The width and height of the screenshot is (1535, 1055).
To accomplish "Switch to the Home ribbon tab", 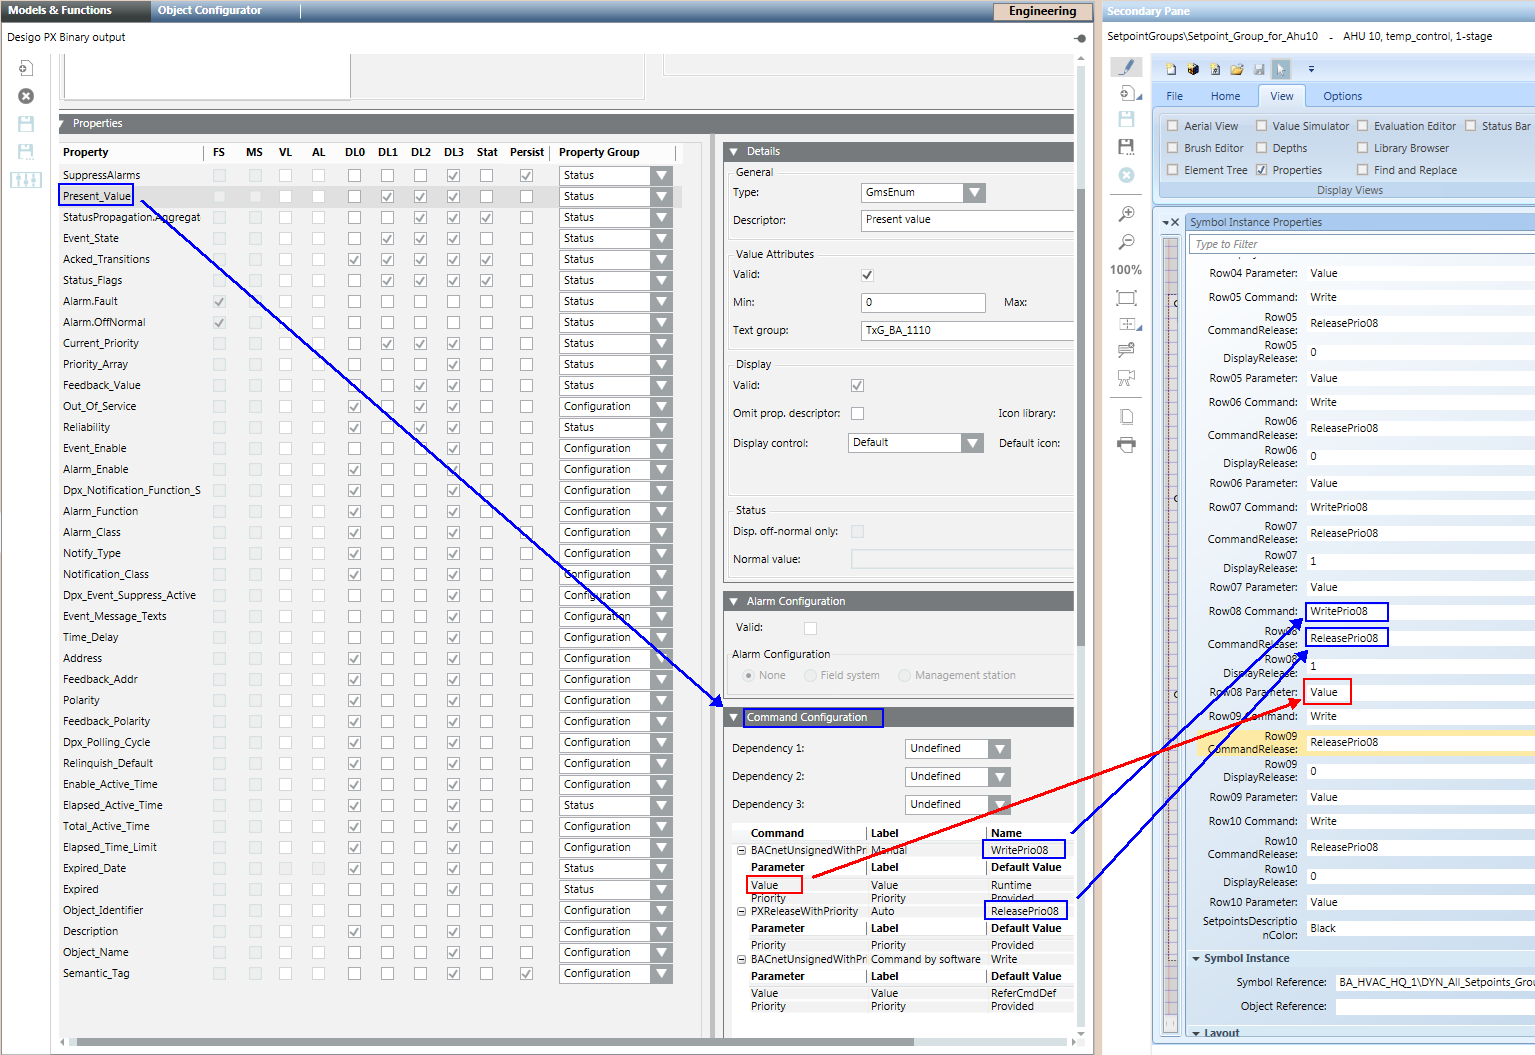I will coord(1225,96).
